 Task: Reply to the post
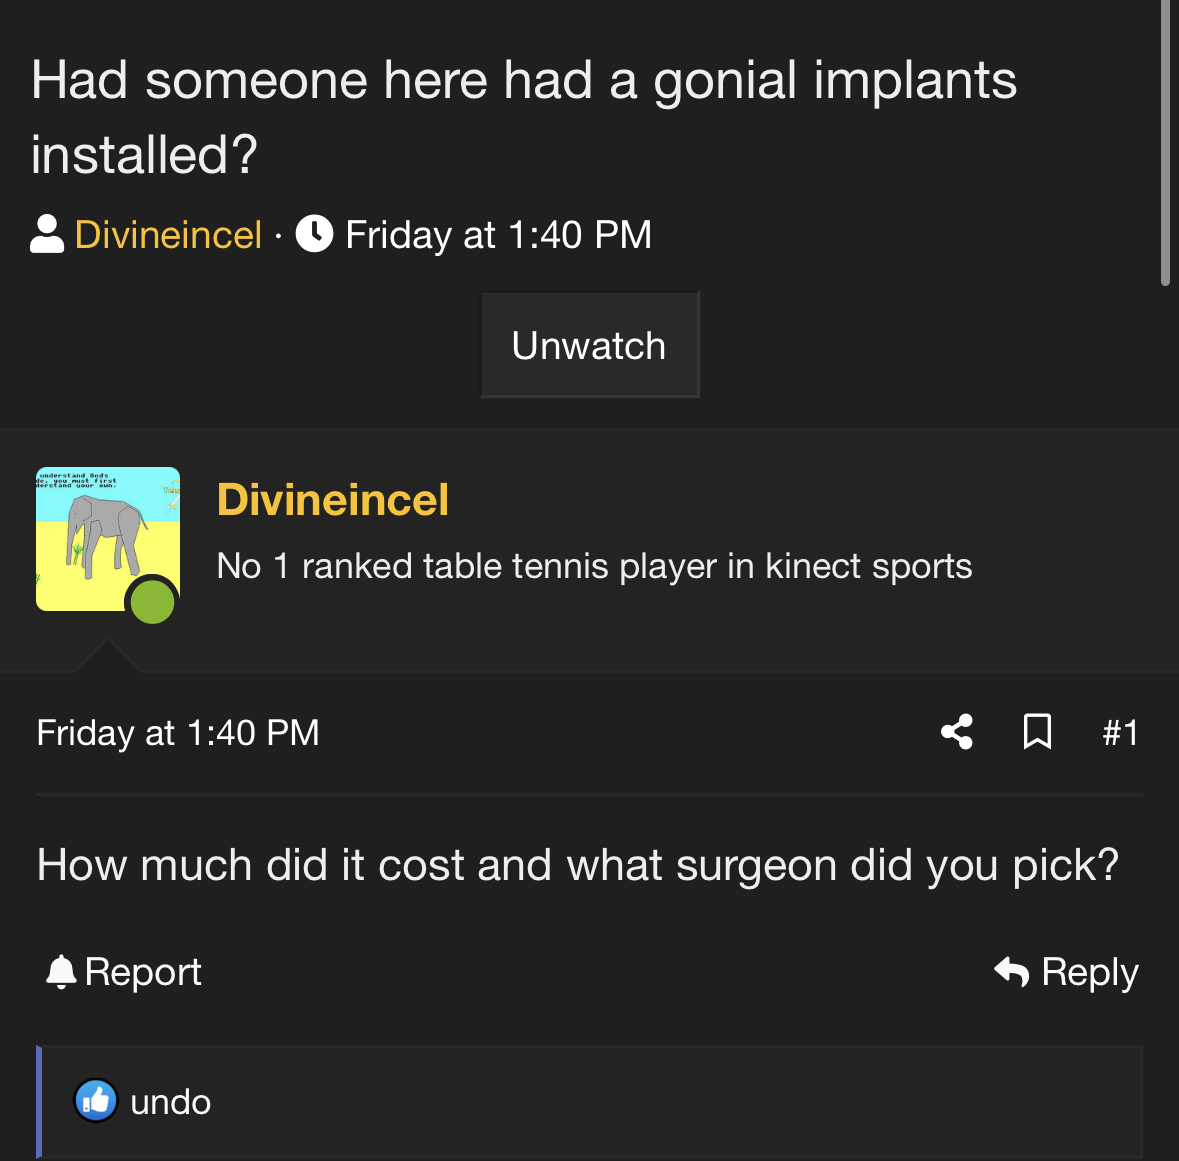[x=1066, y=972]
